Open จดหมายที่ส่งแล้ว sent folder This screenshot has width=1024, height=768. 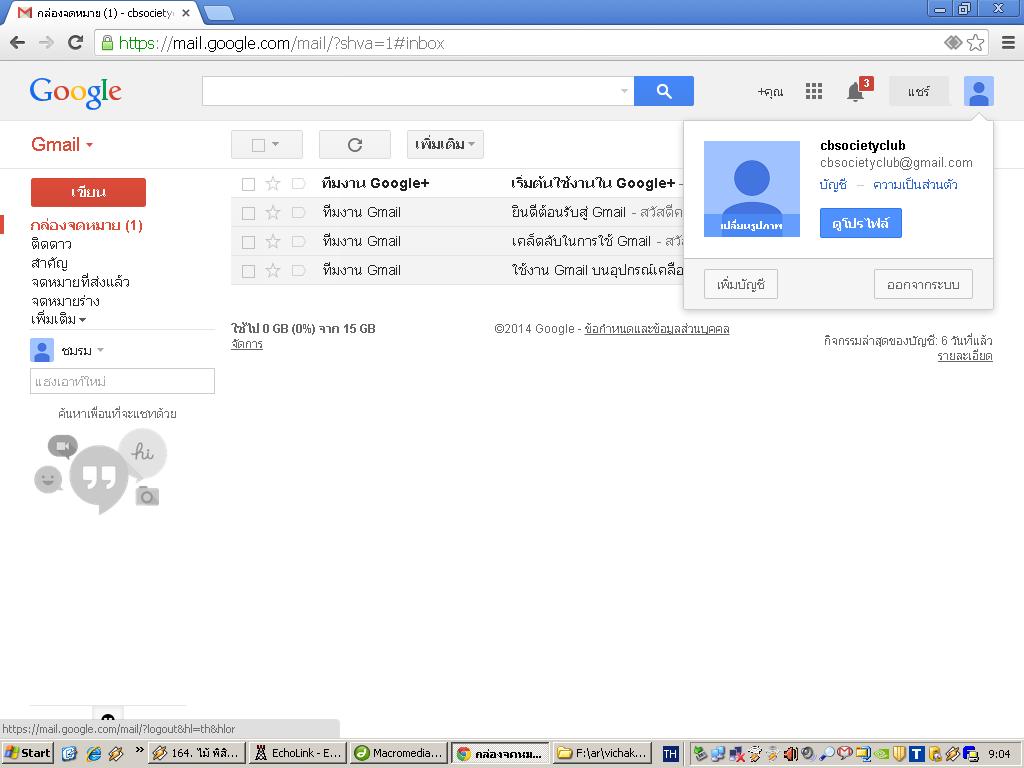click(80, 282)
